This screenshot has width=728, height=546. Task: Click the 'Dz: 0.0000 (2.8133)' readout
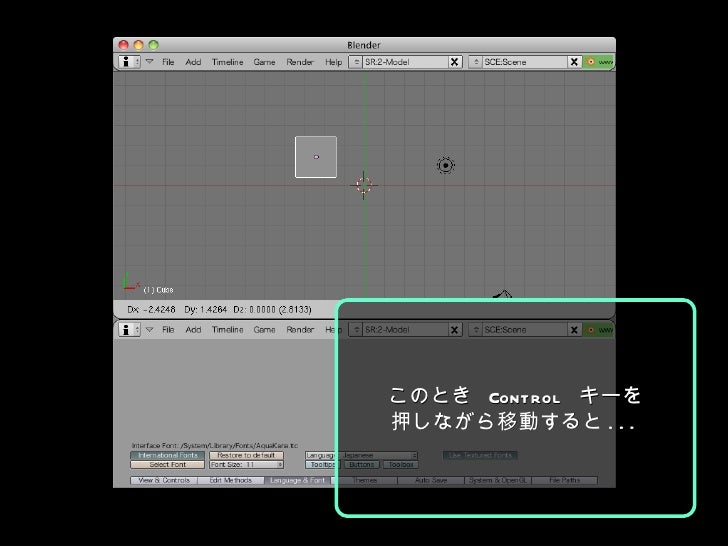(273, 309)
